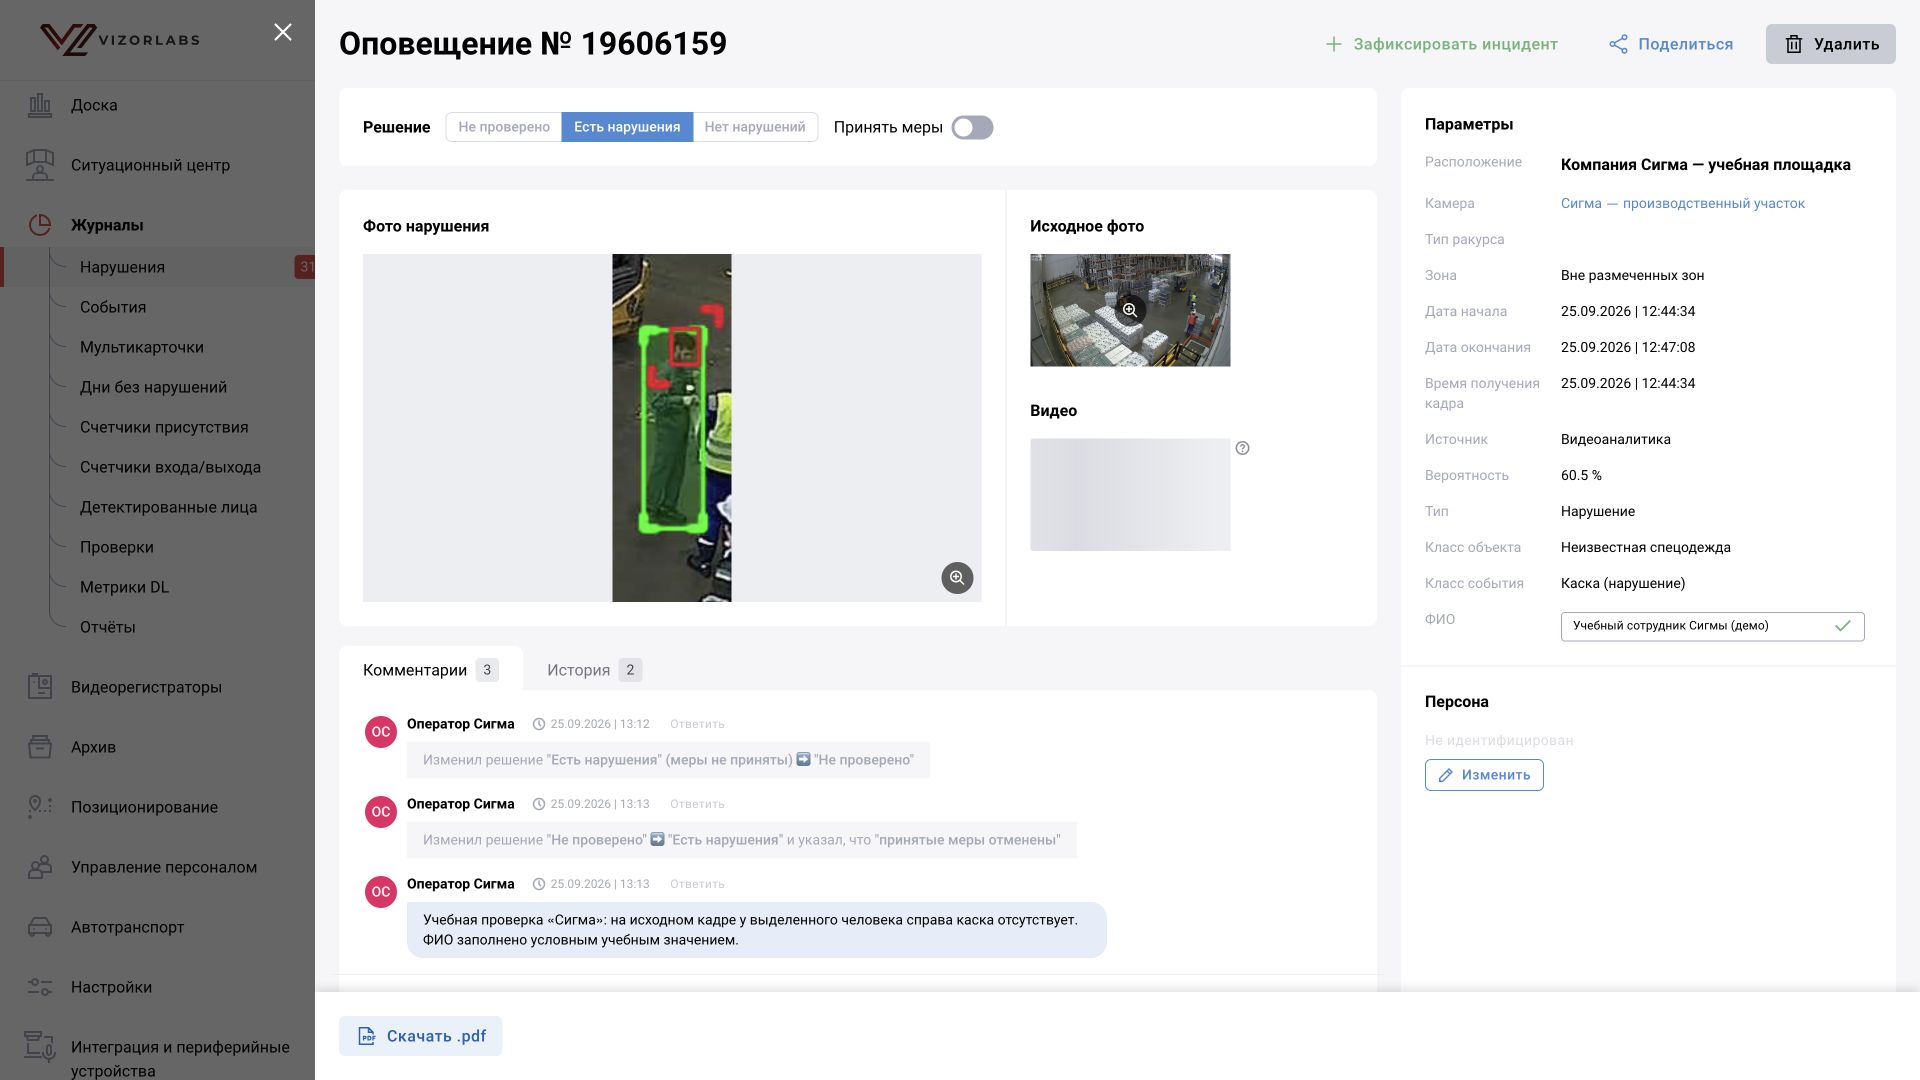Open Отчёты journal item

click(107, 627)
